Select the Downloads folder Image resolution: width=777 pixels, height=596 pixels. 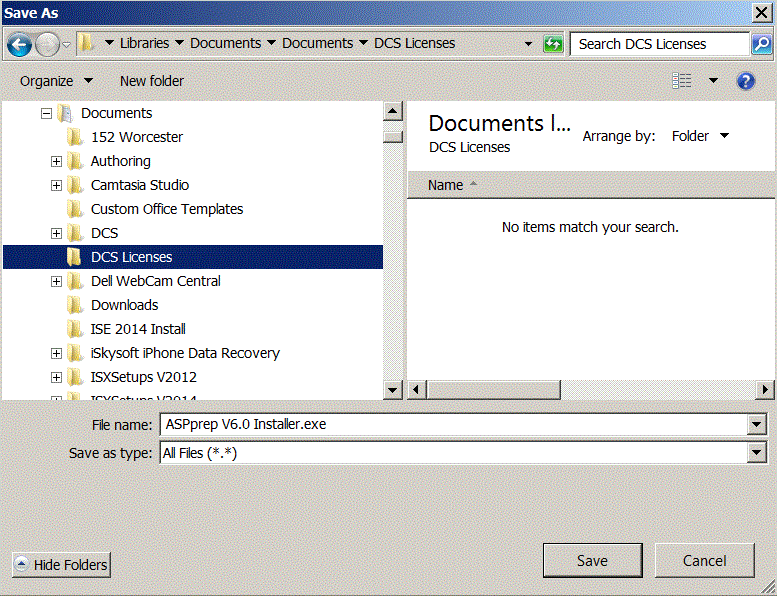[124, 305]
